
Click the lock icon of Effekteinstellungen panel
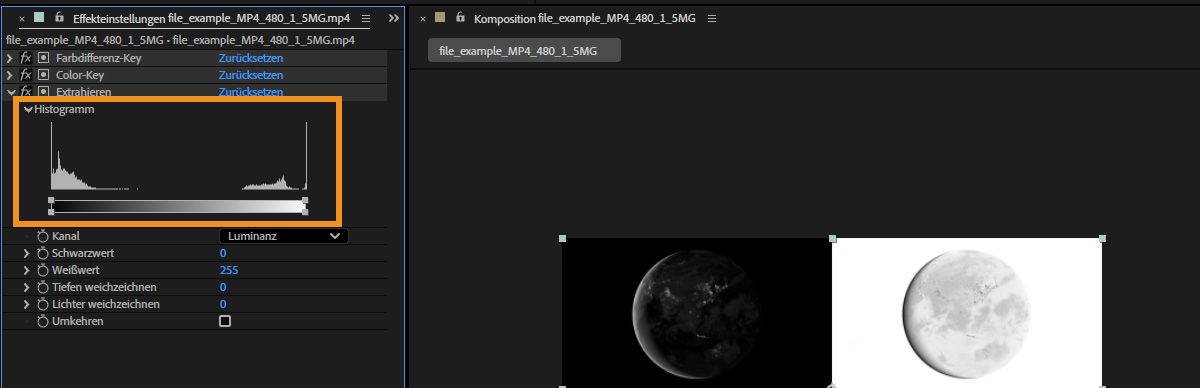(60, 18)
